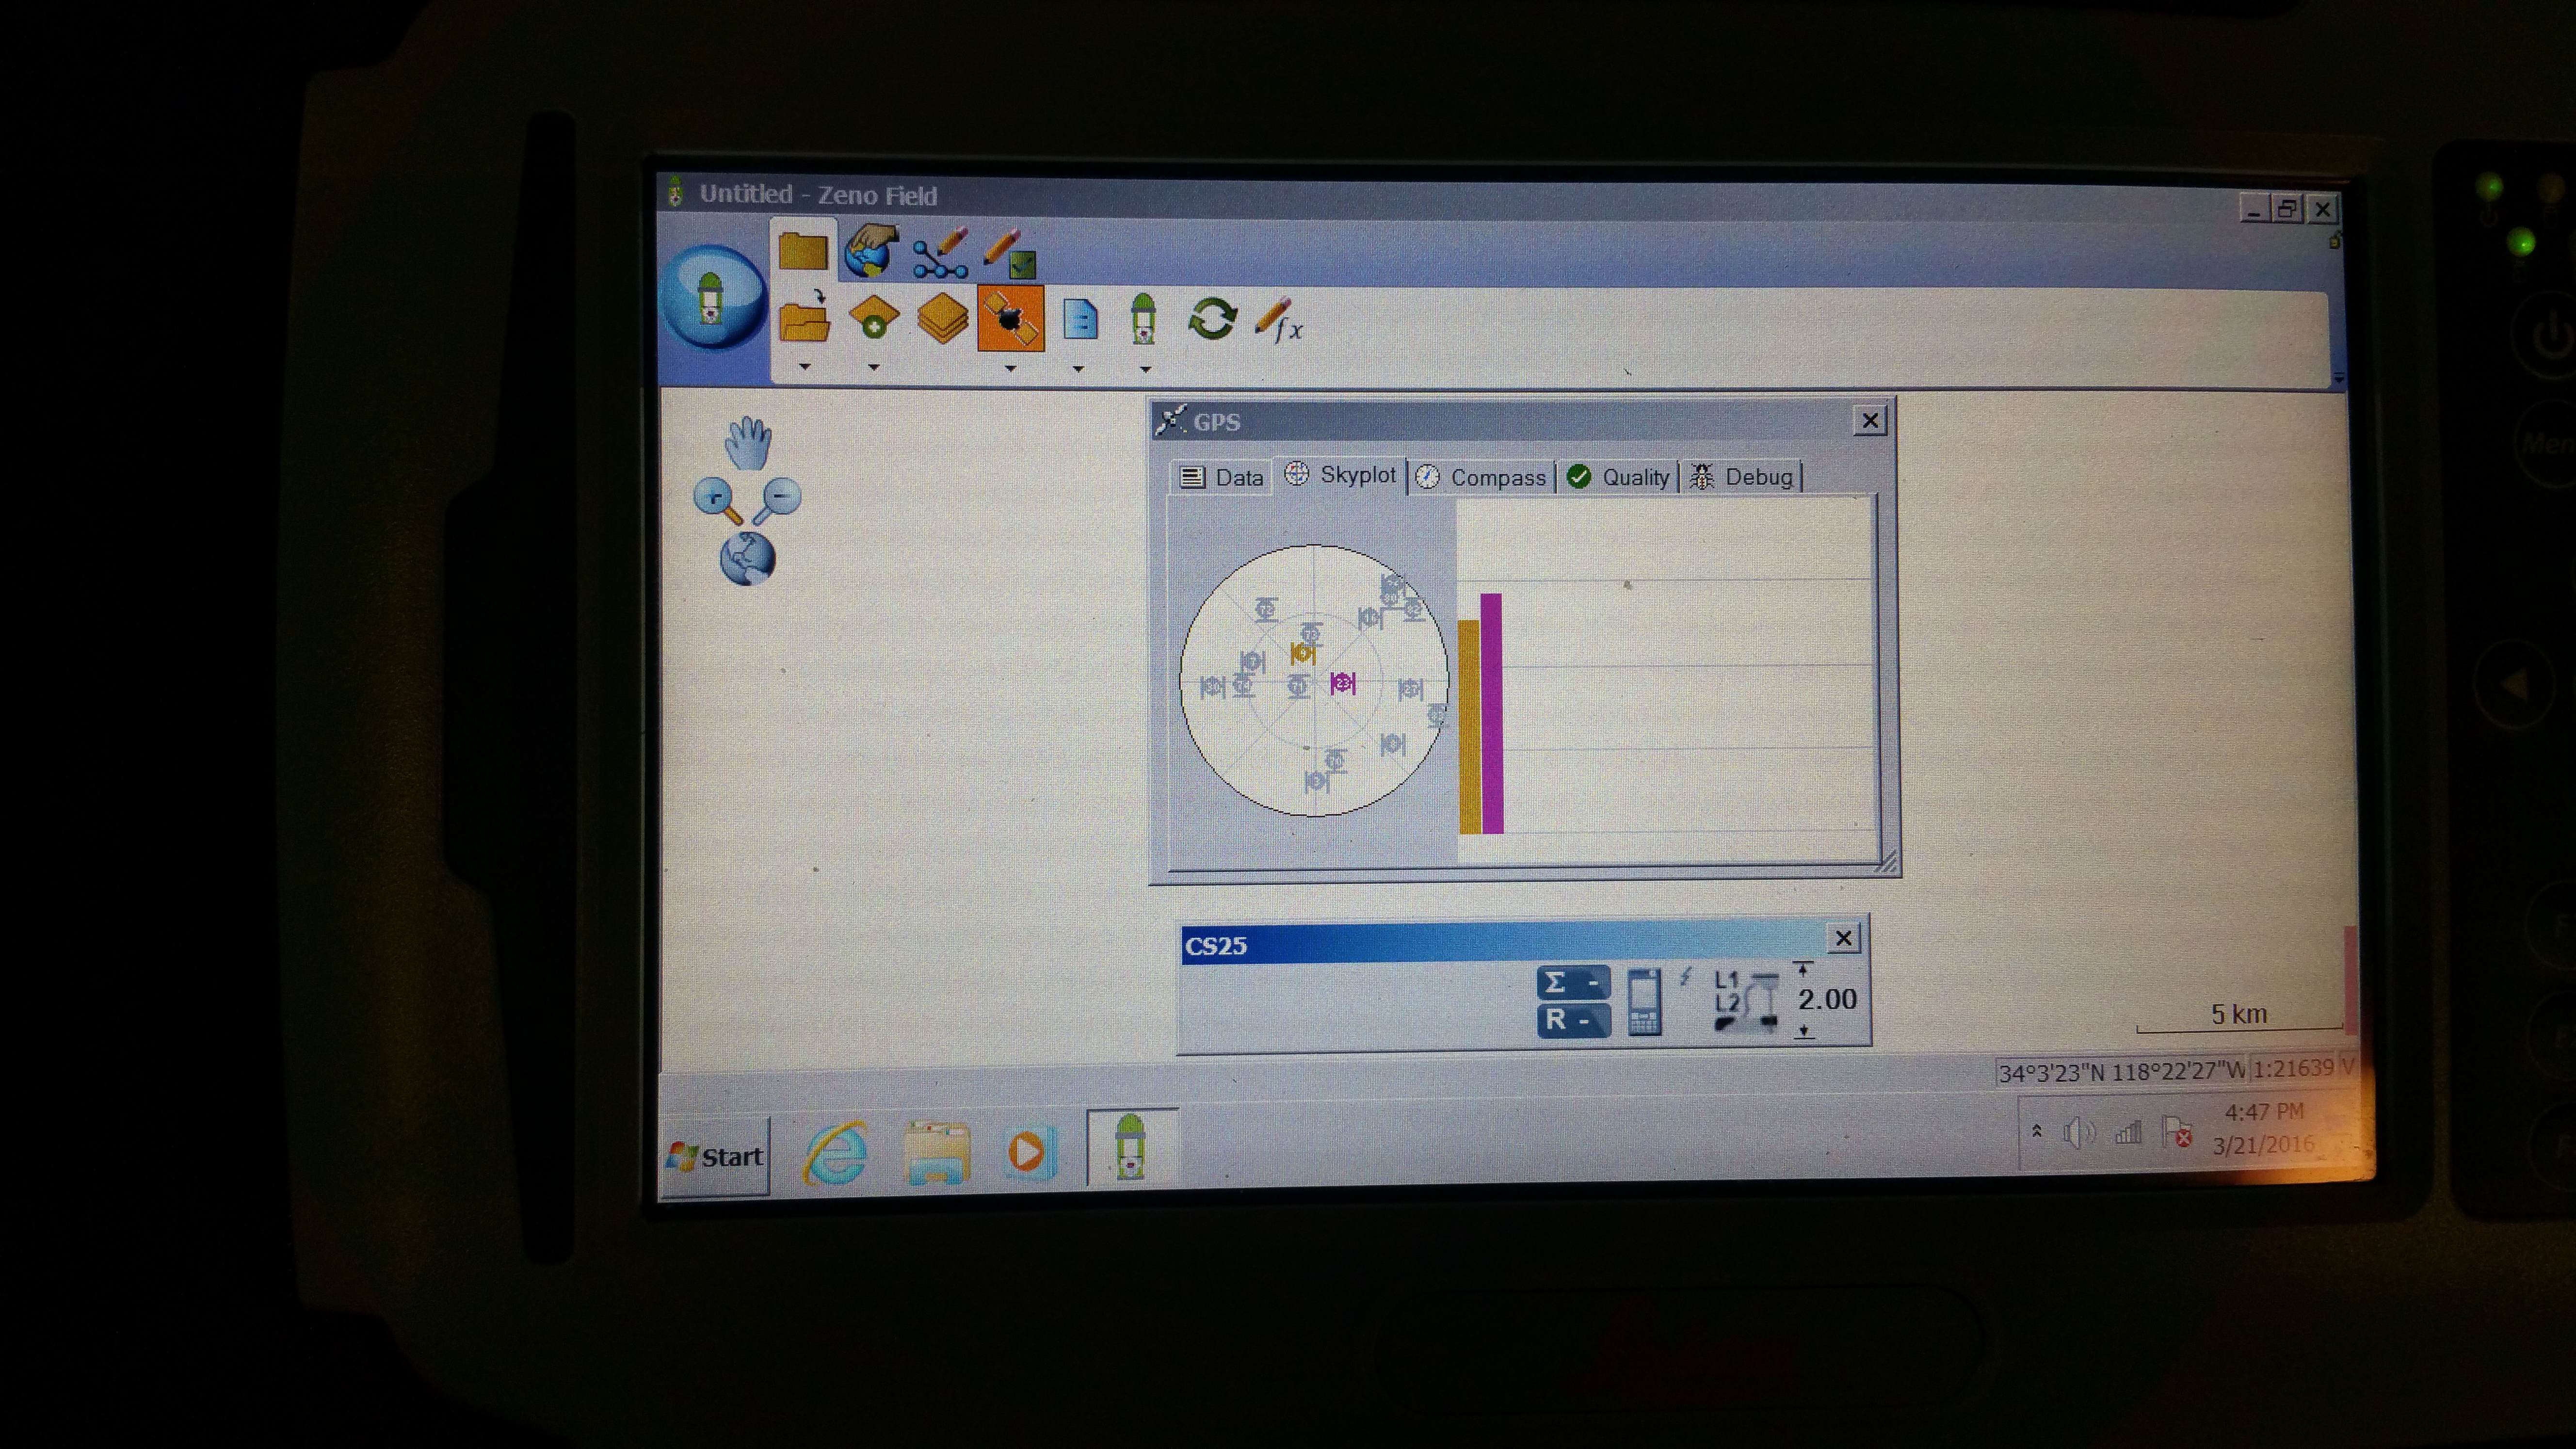Click the green refresh arrows icon

coord(1212,320)
